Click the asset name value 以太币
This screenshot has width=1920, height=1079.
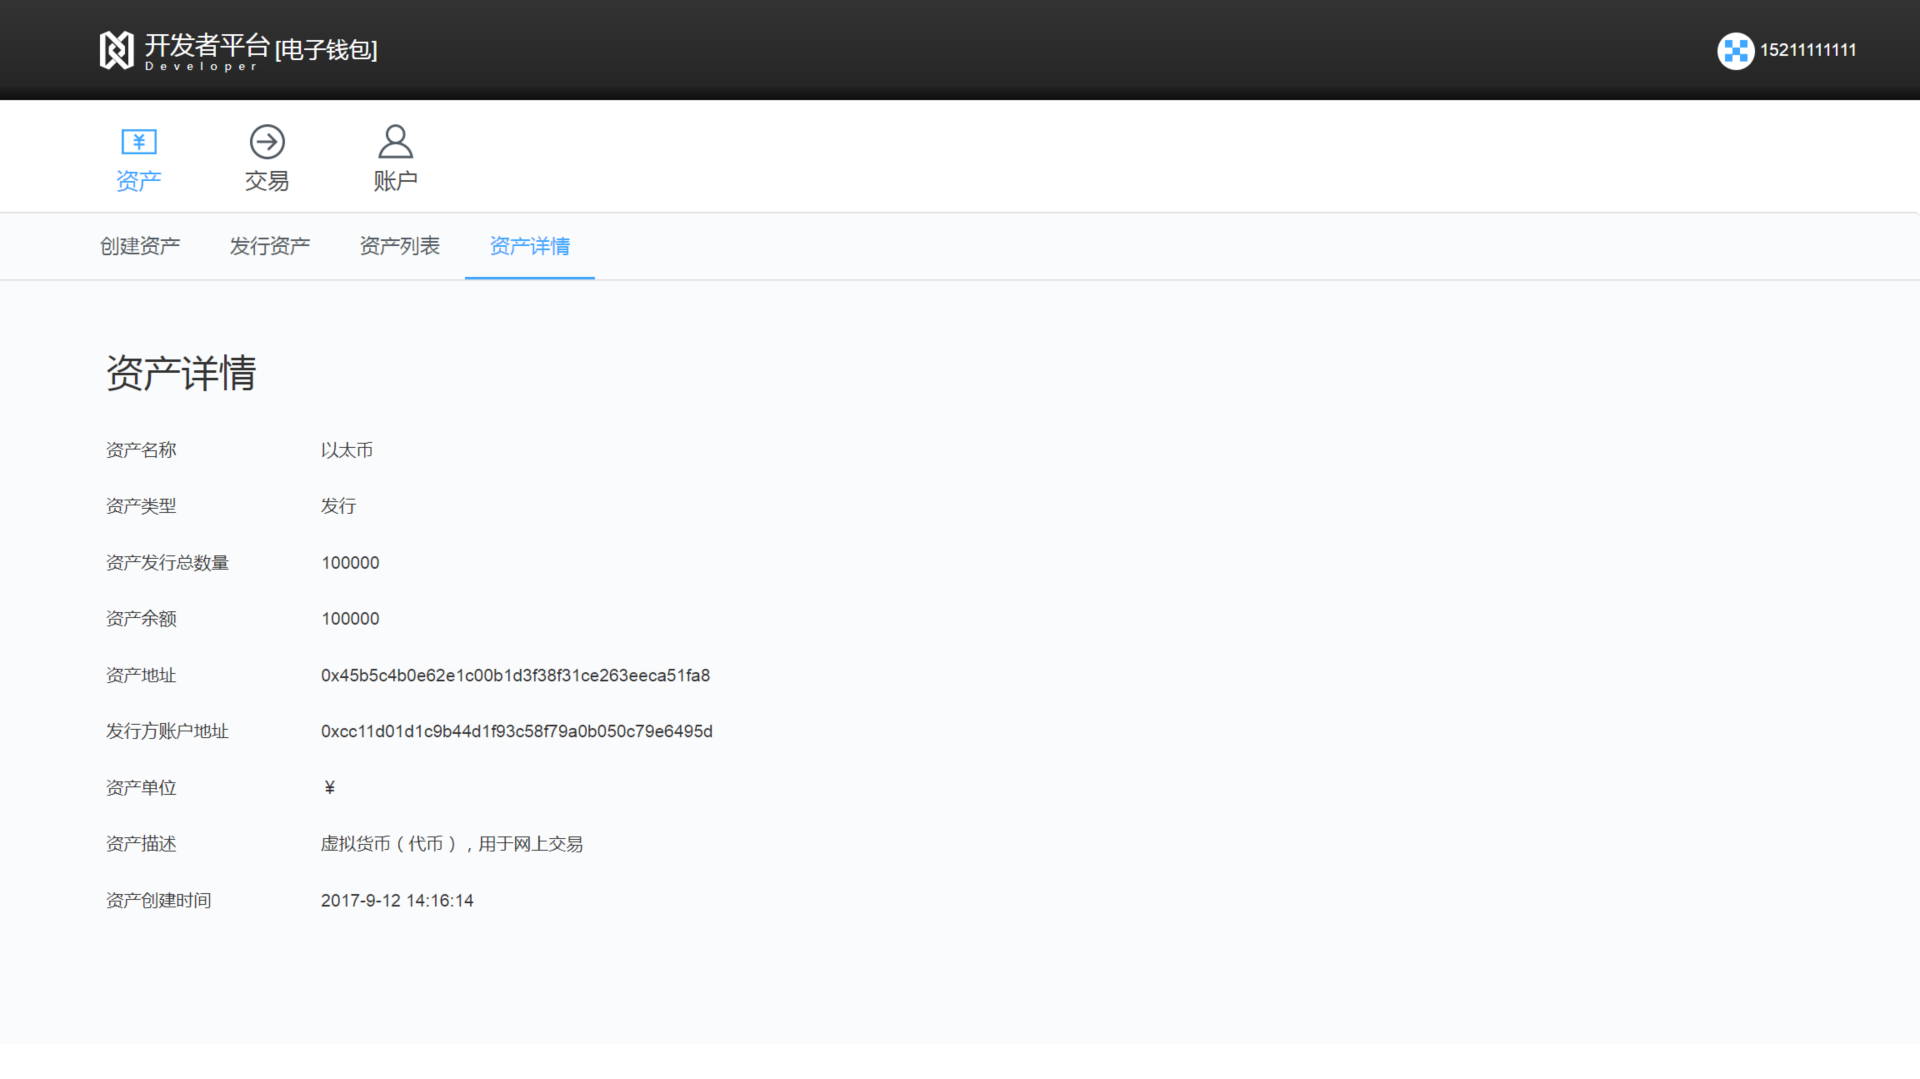pyautogui.click(x=347, y=450)
